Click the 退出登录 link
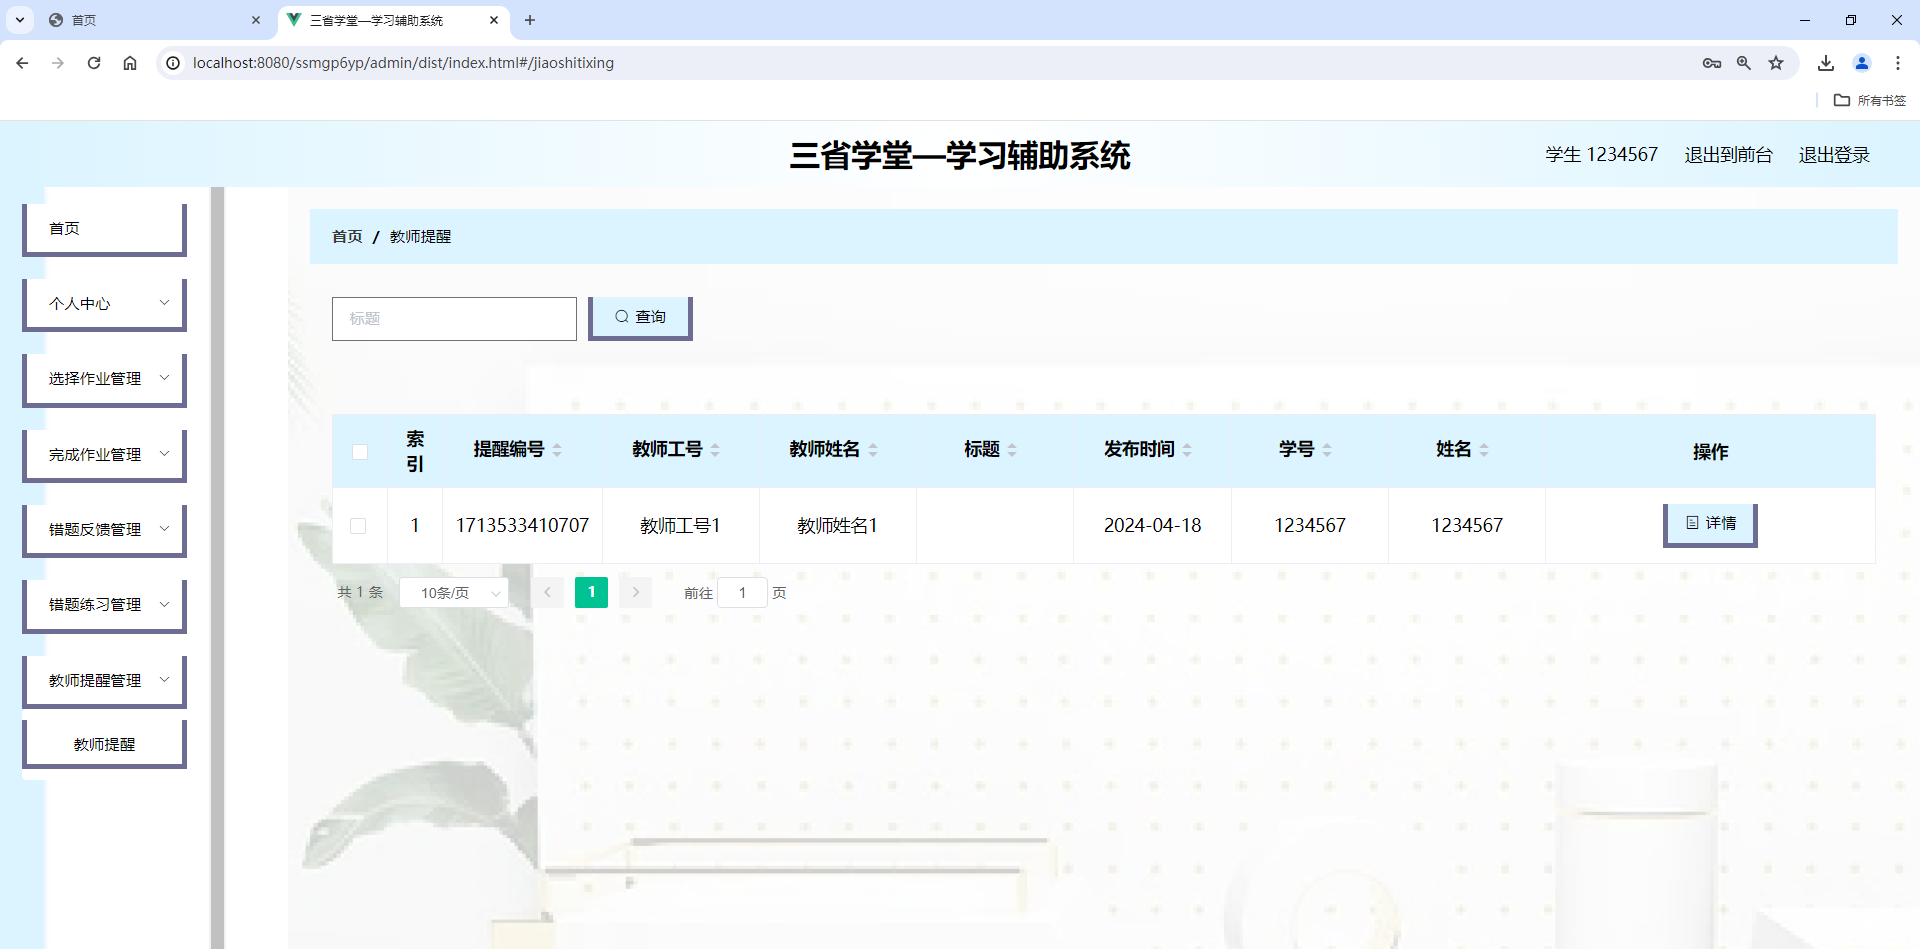The width and height of the screenshot is (1920, 949). pos(1834,154)
